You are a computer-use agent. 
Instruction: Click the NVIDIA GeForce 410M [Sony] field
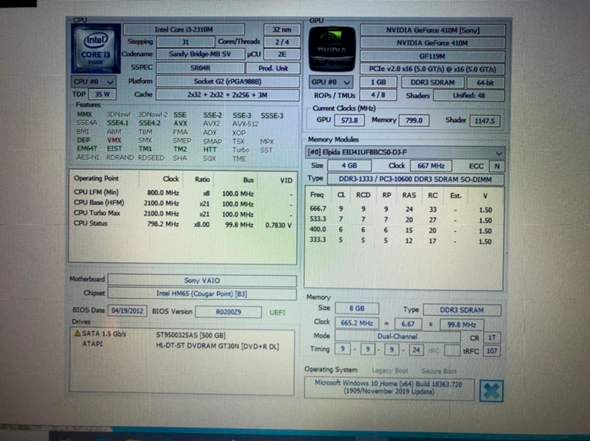click(x=433, y=30)
